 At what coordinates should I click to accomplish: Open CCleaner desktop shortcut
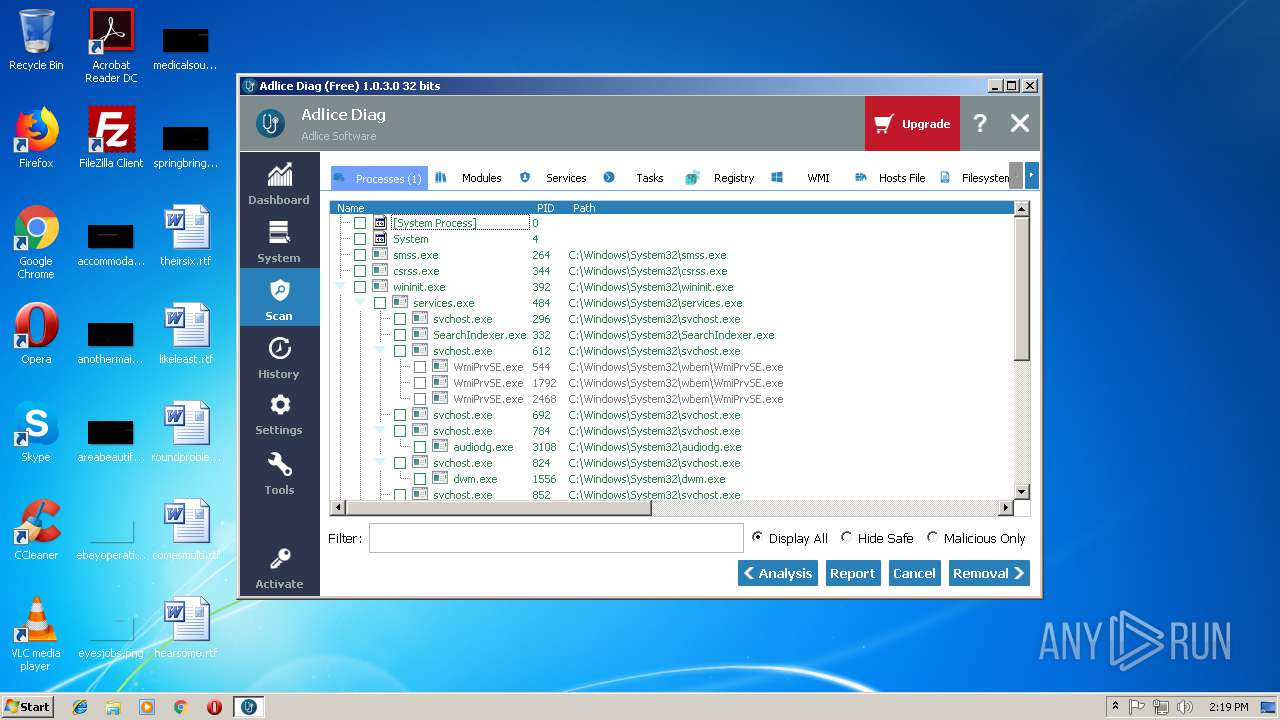36,530
